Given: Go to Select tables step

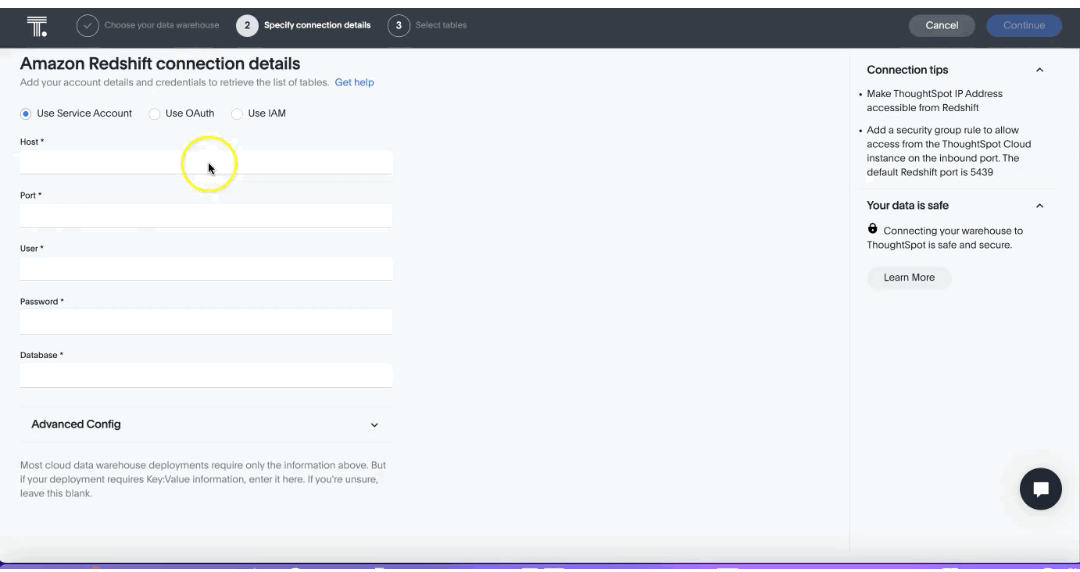Looking at the screenshot, I should click(x=441, y=25).
